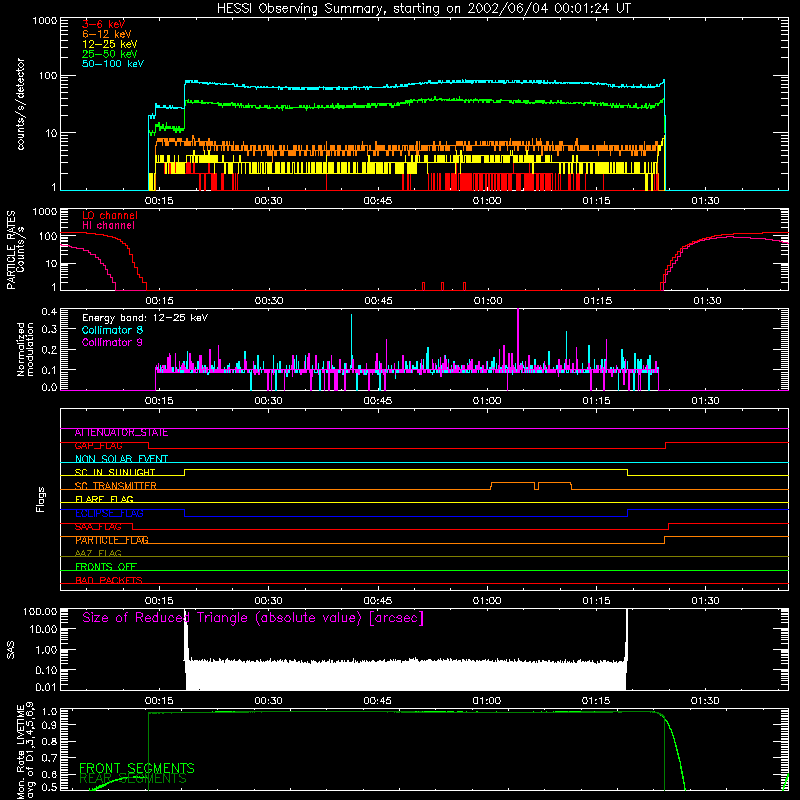Click the tallest magenta modulation spike
The height and width of the screenshot is (800, 800).
(518, 339)
